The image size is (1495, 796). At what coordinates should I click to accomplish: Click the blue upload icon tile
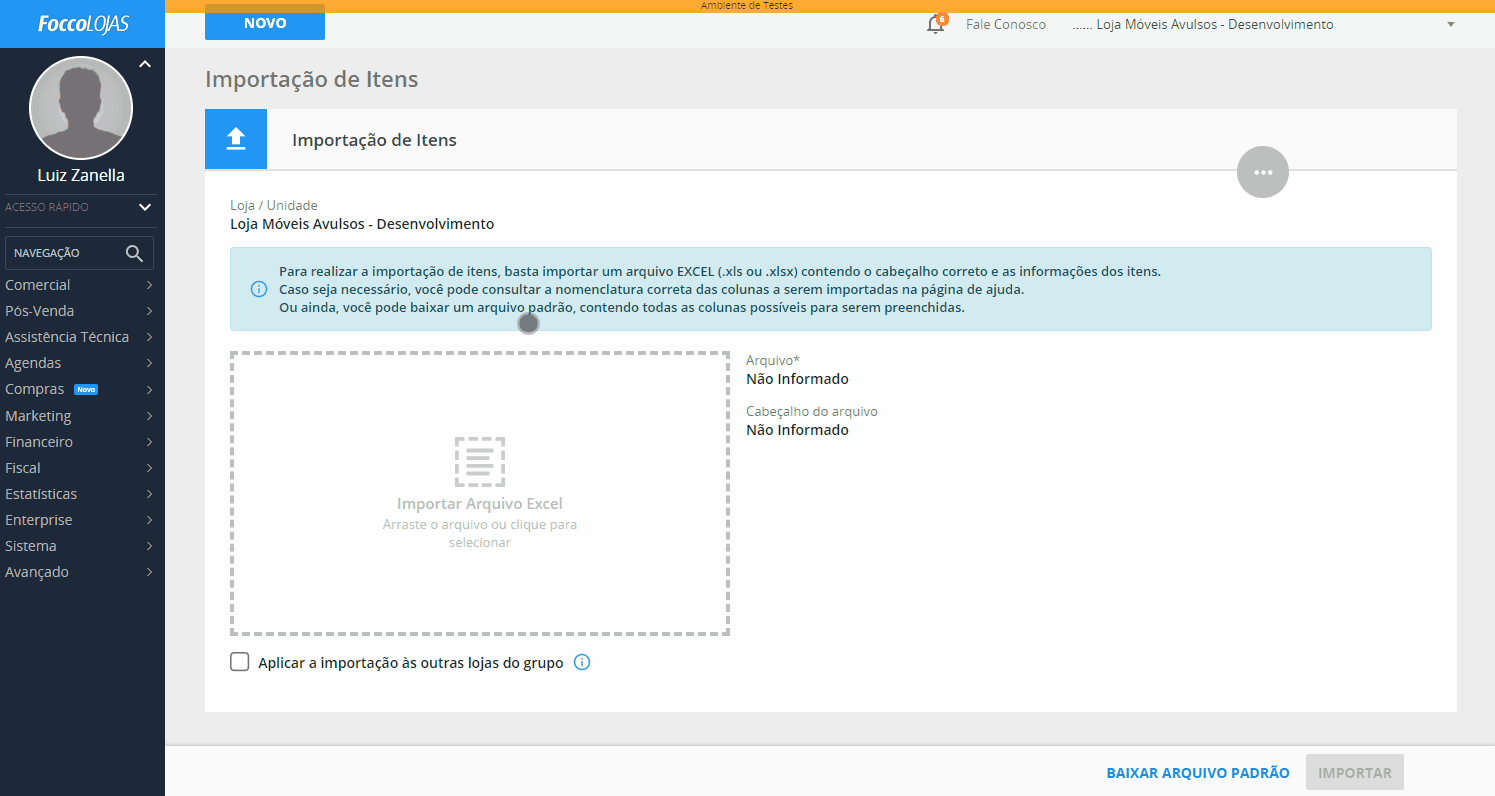[236, 139]
